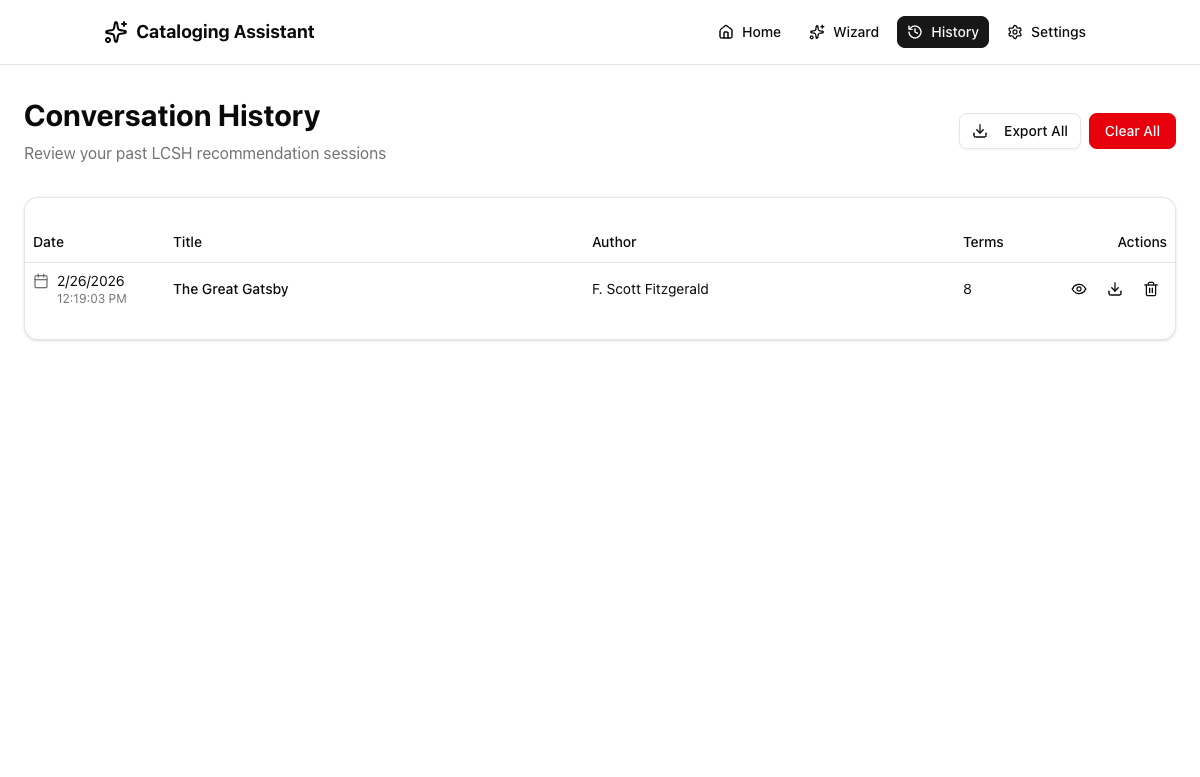Click the Cataloging Assistant sparkle logo icon
The height and width of the screenshot is (777, 1200).
pyautogui.click(x=115, y=32)
